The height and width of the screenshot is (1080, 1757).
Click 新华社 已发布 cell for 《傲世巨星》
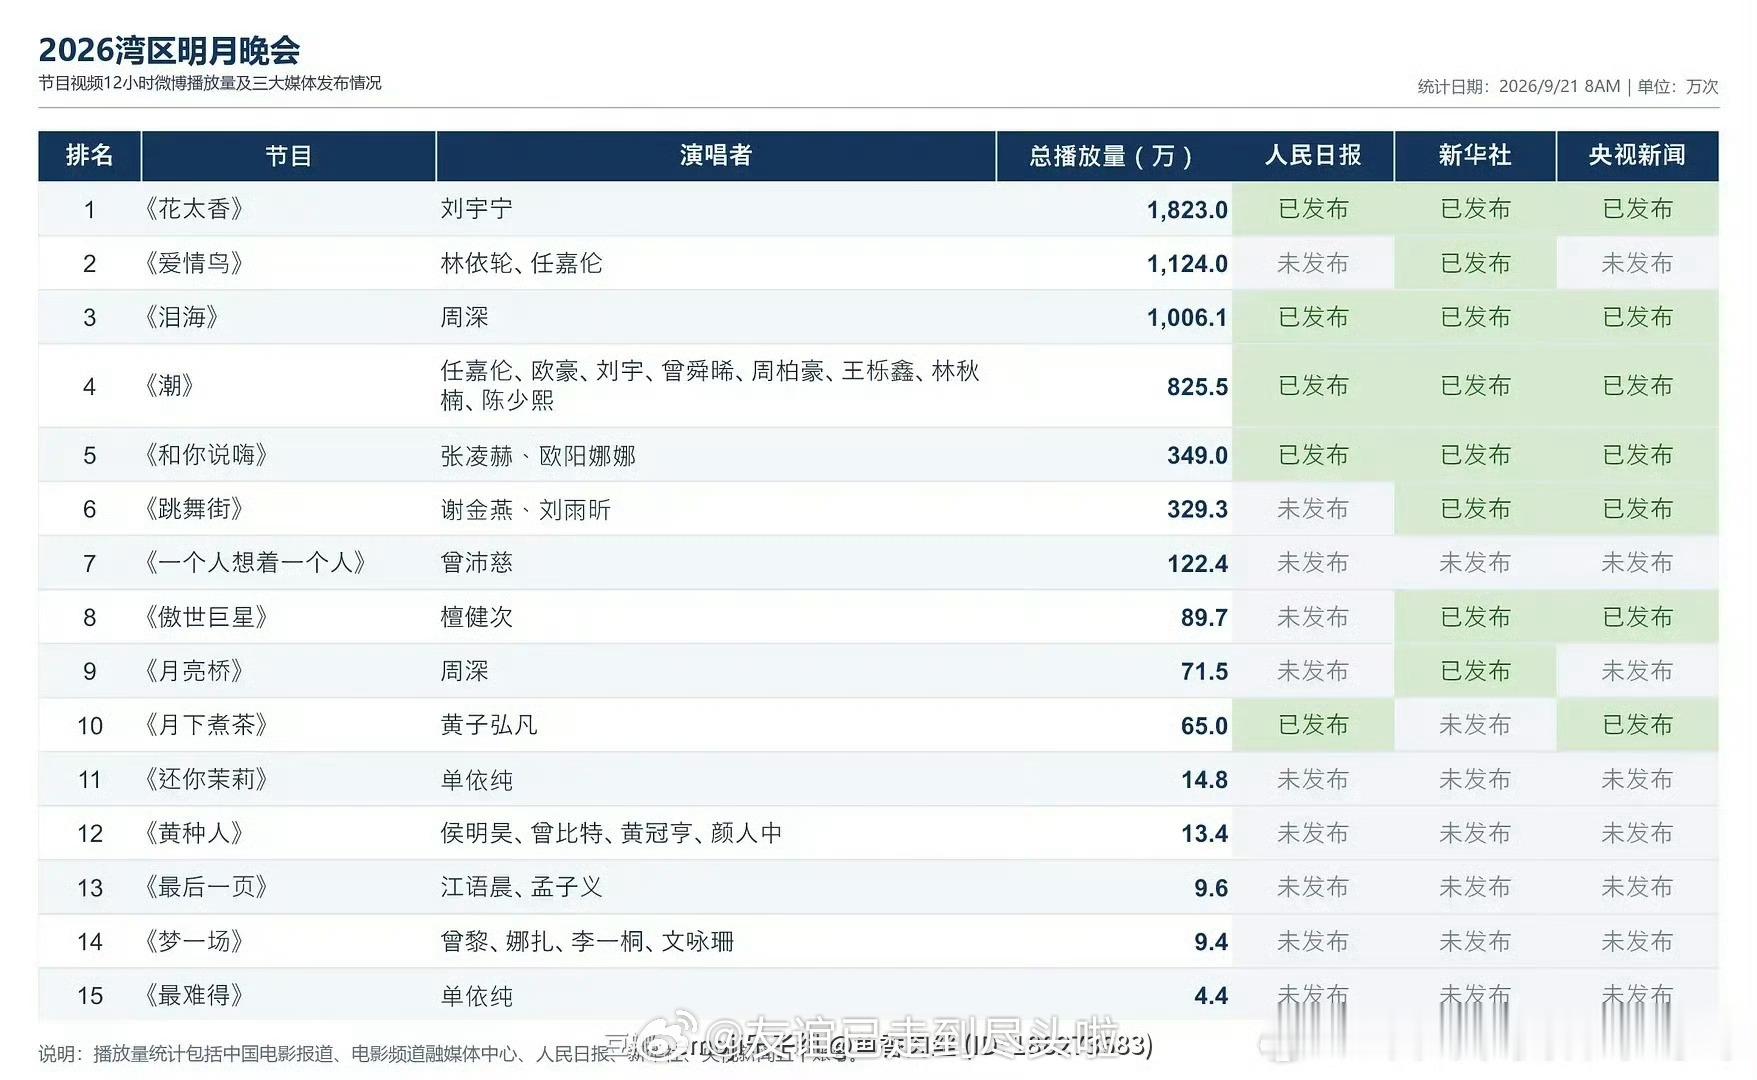click(x=1475, y=617)
